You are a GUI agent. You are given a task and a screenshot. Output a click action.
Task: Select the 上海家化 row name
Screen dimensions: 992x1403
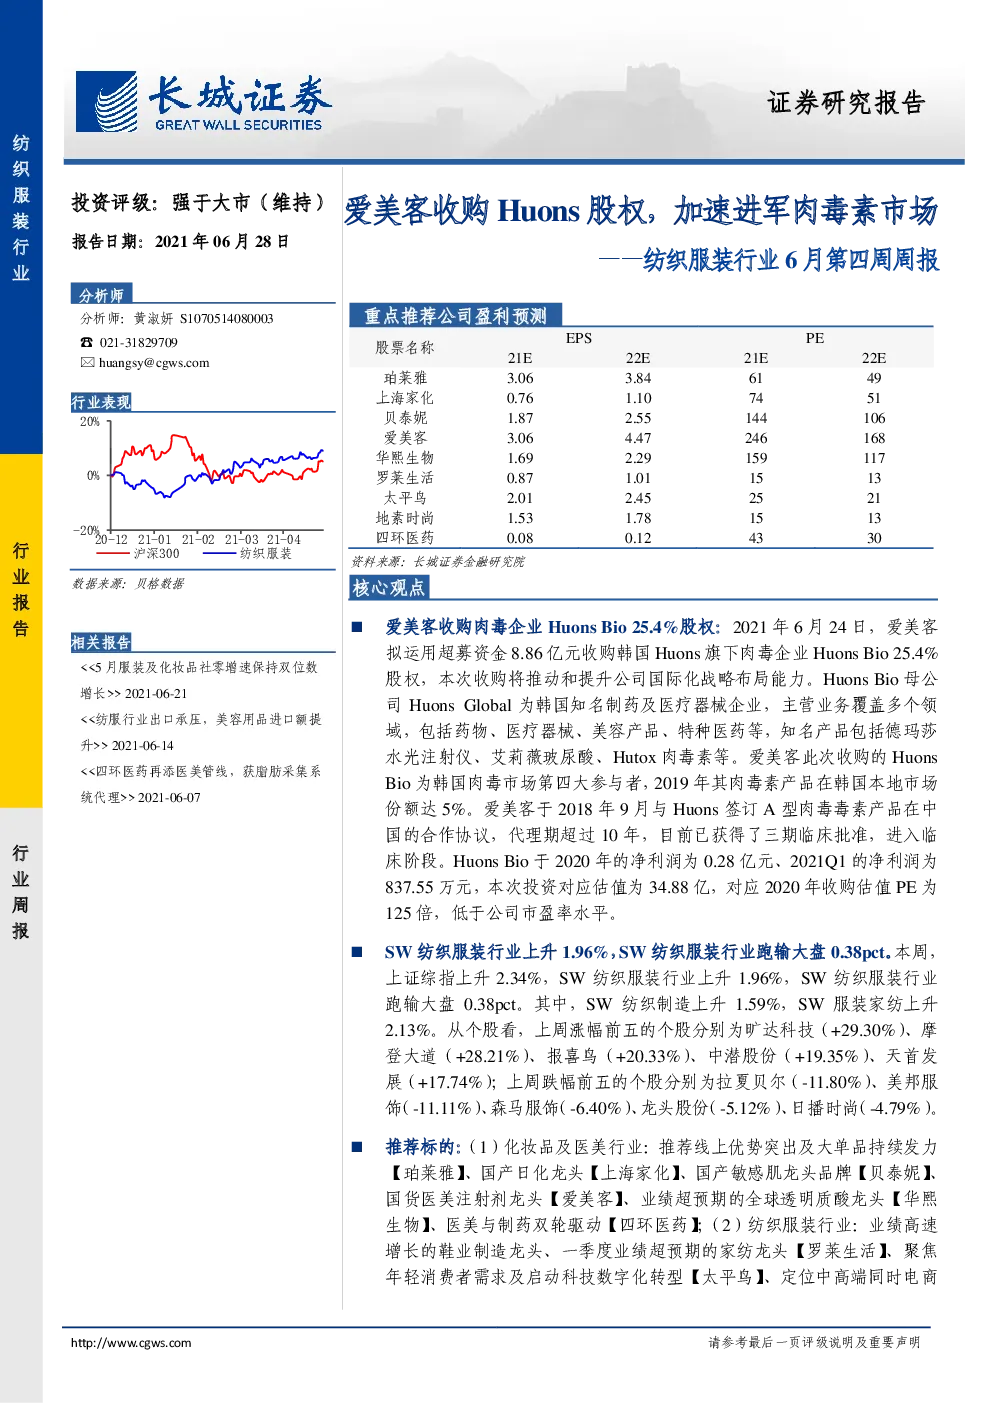pos(405,398)
